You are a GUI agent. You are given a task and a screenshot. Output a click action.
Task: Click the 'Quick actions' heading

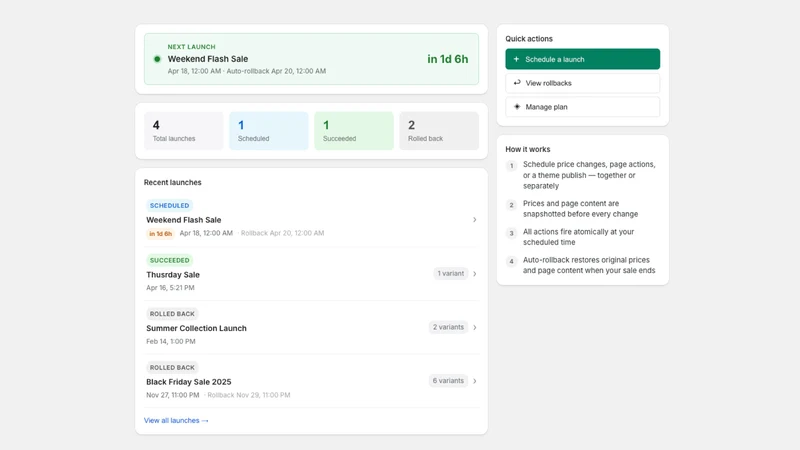click(529, 39)
